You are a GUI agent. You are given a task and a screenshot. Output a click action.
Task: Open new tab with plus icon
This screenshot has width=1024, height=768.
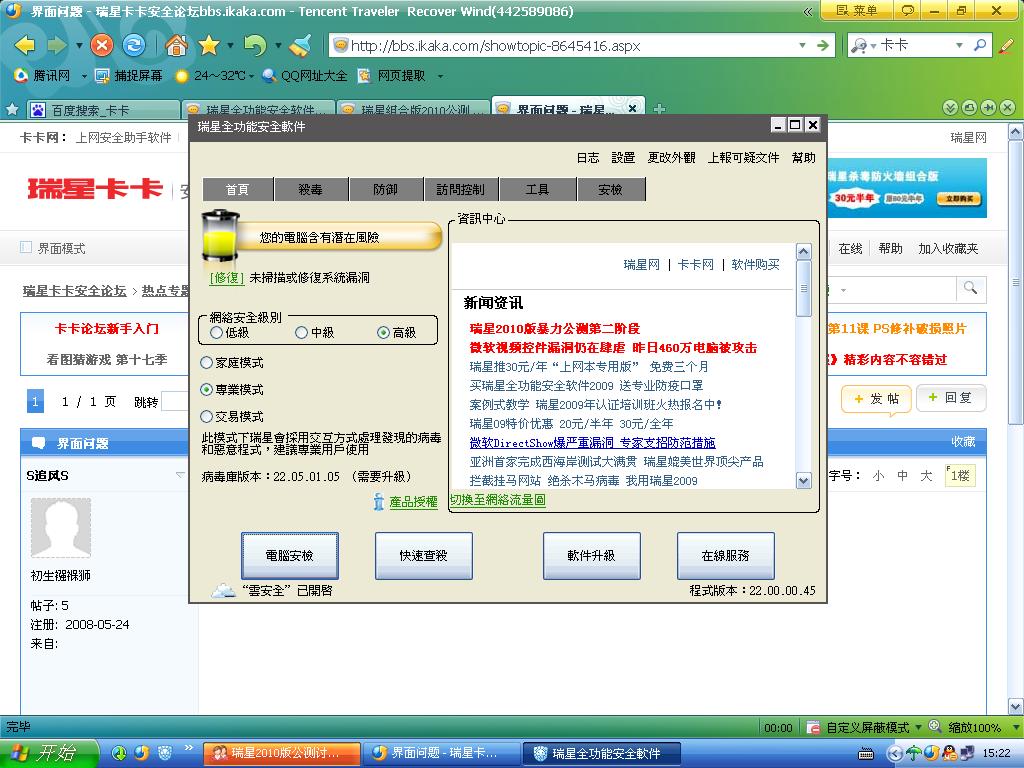click(x=660, y=108)
